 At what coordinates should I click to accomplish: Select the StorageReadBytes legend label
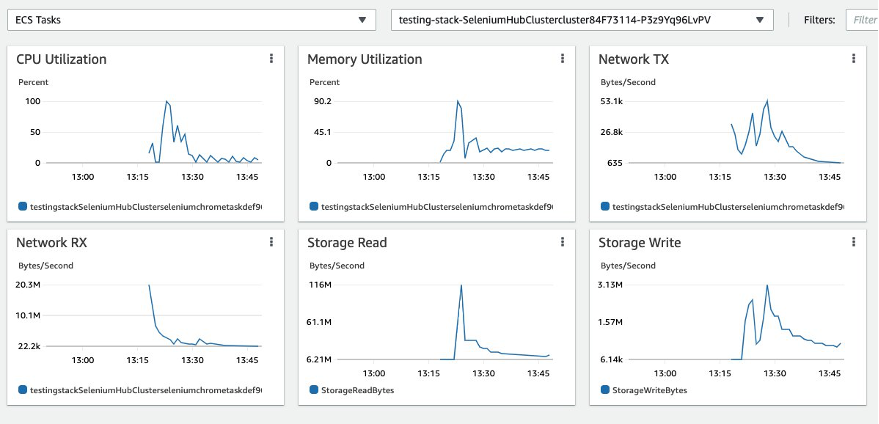click(x=358, y=390)
